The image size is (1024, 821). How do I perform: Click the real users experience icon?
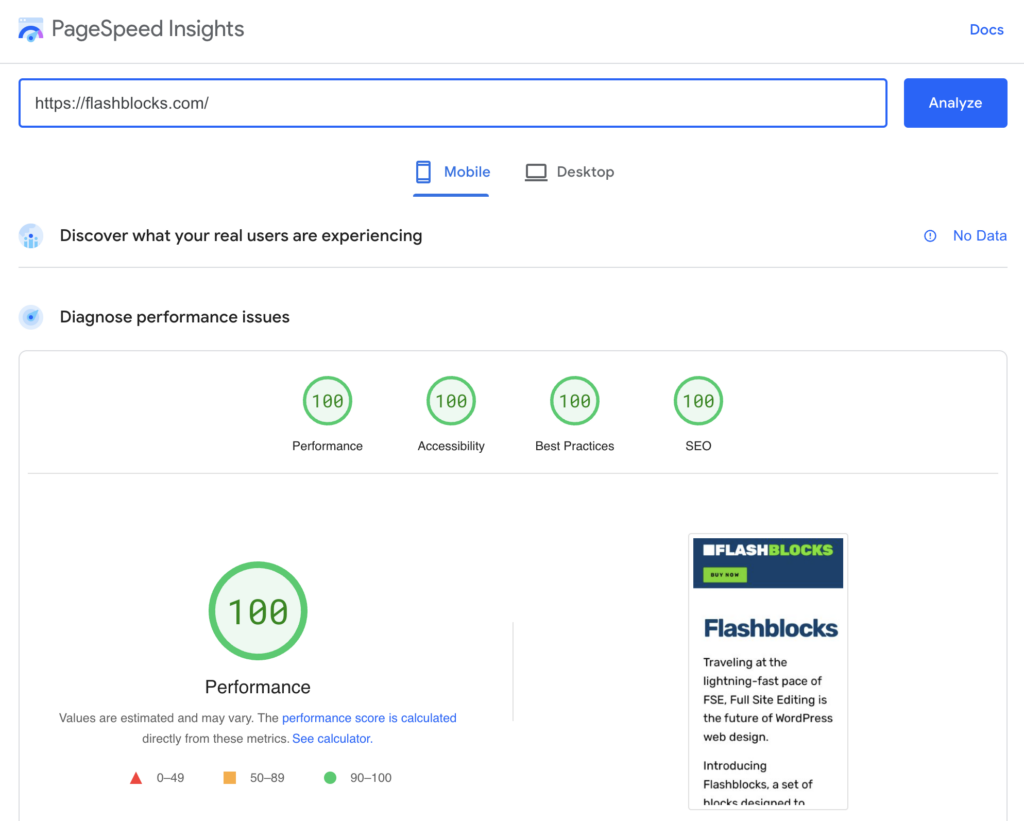[x=31, y=236]
